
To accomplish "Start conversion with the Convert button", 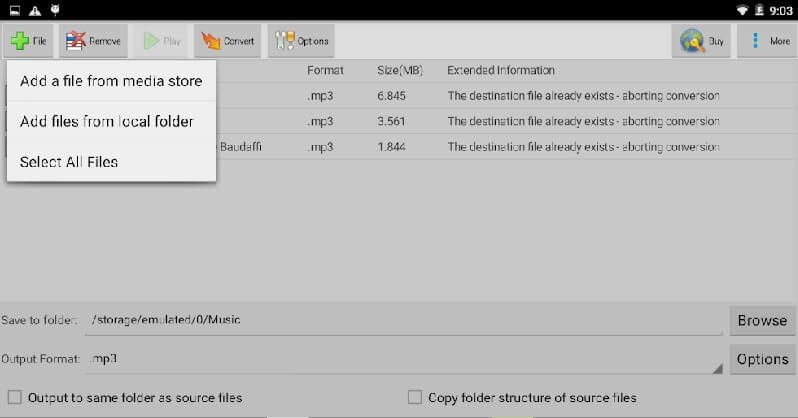I will click(x=227, y=41).
